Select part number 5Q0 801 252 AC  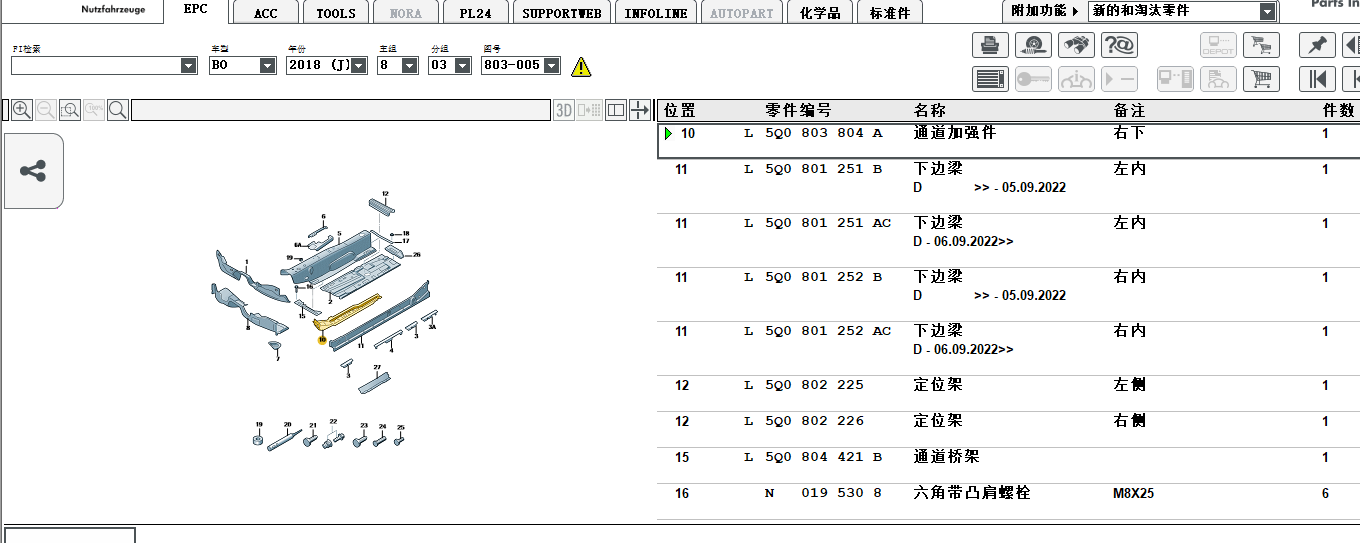point(828,331)
